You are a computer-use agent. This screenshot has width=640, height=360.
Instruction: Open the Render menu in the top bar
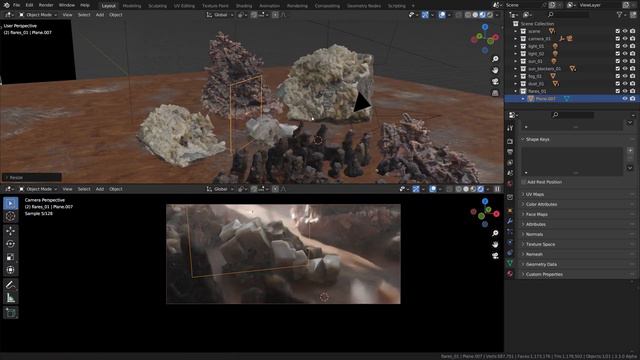(46, 5)
